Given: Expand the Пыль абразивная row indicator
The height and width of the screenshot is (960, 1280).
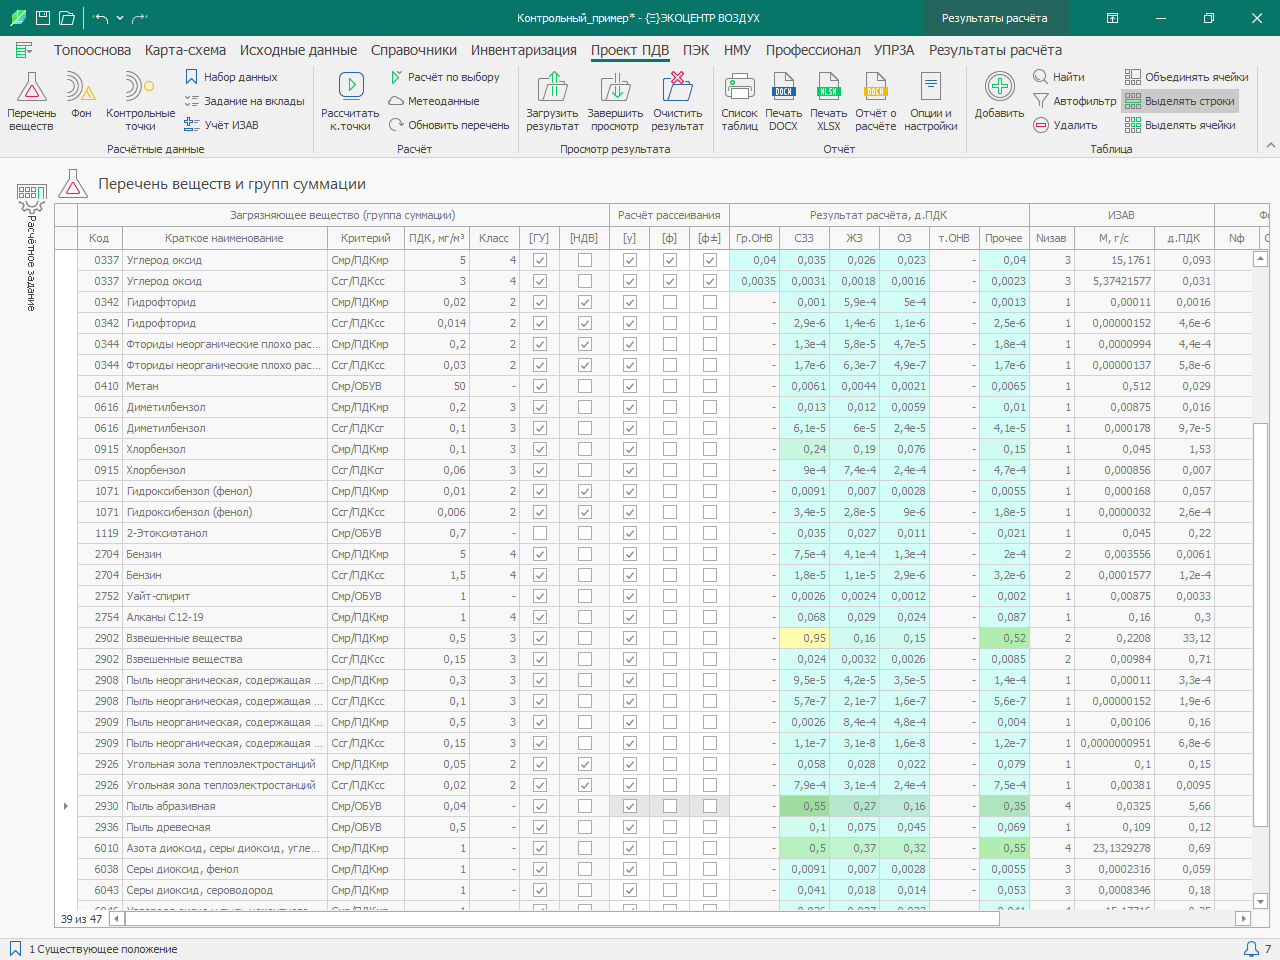Looking at the screenshot, I should (66, 806).
